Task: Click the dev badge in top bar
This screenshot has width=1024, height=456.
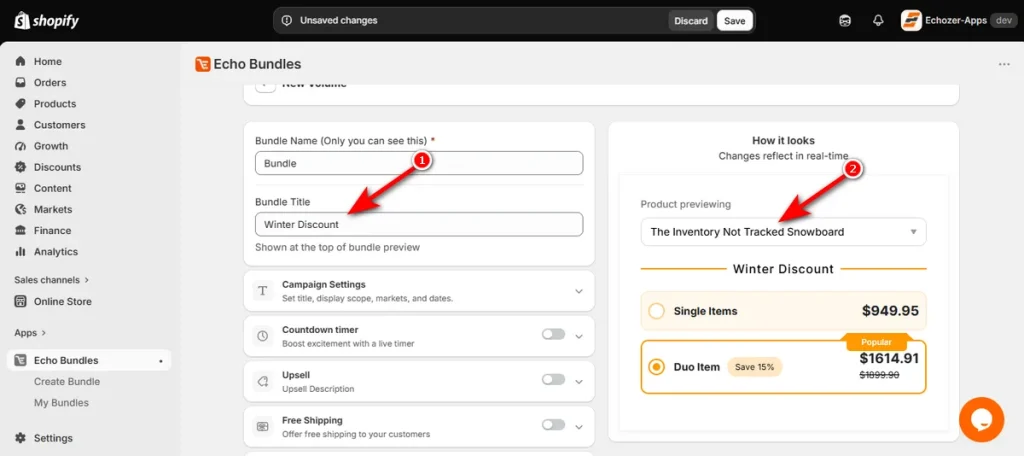Action: (x=1002, y=20)
